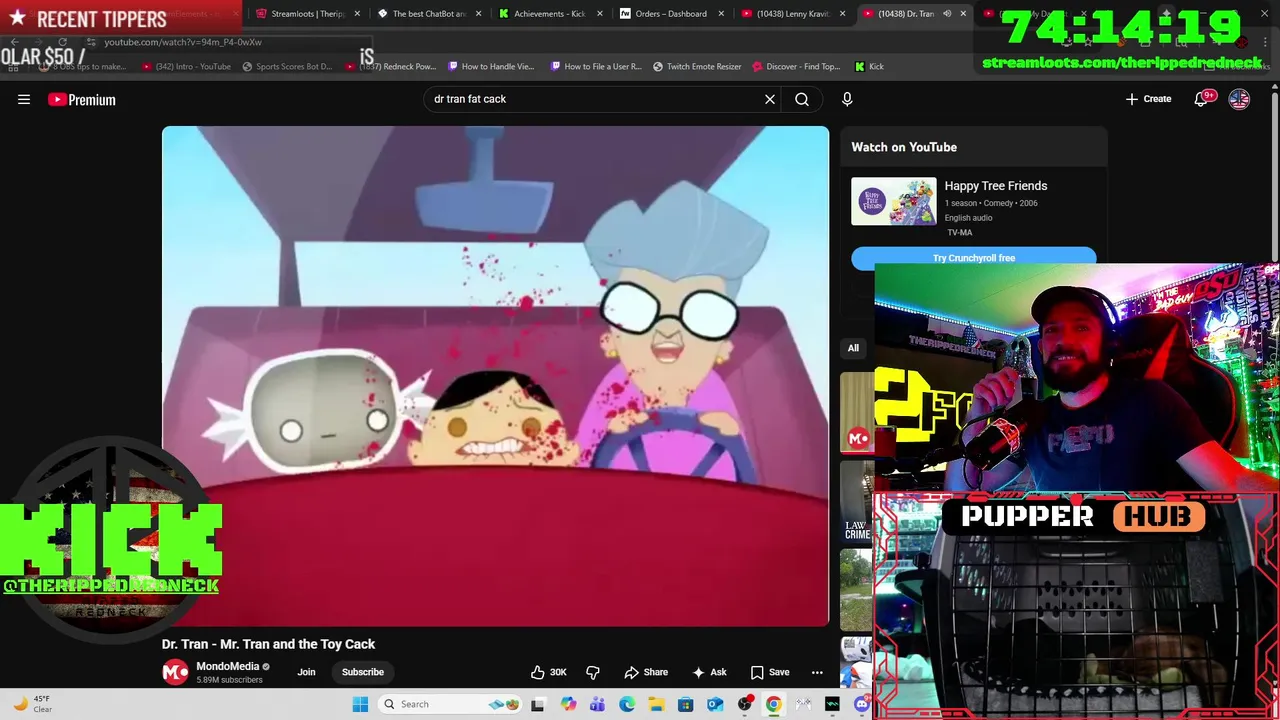Click the Join membership button
This screenshot has height=720, width=1280.
pyautogui.click(x=306, y=672)
